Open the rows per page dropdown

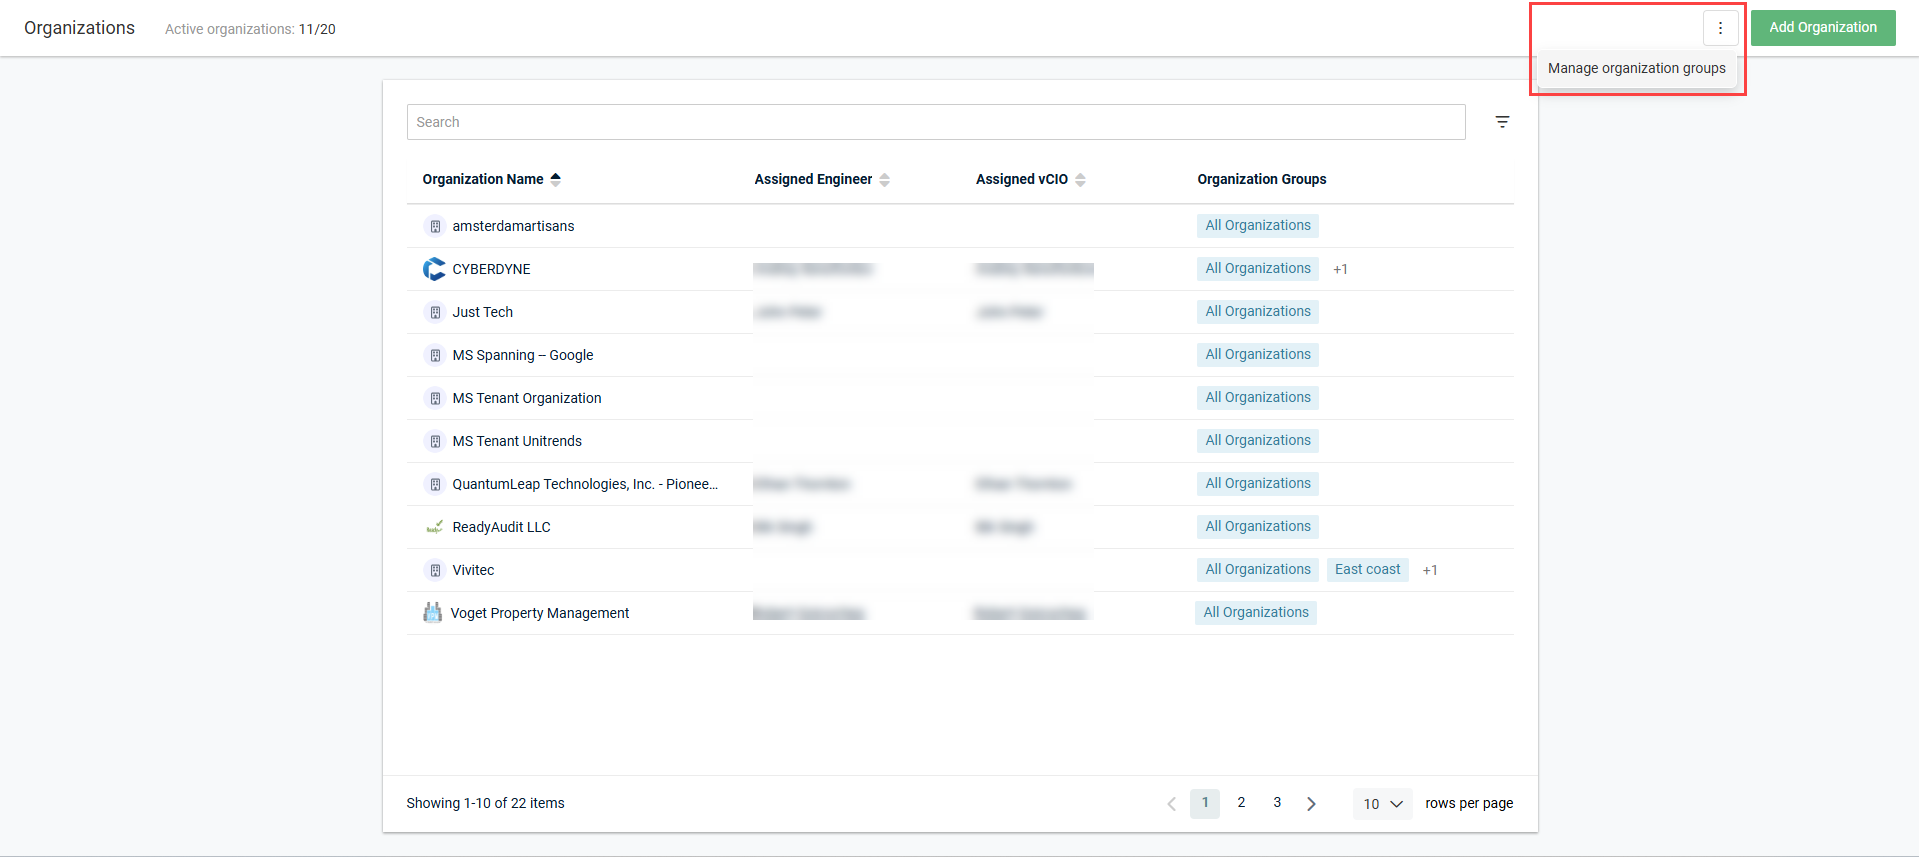[x=1382, y=804]
